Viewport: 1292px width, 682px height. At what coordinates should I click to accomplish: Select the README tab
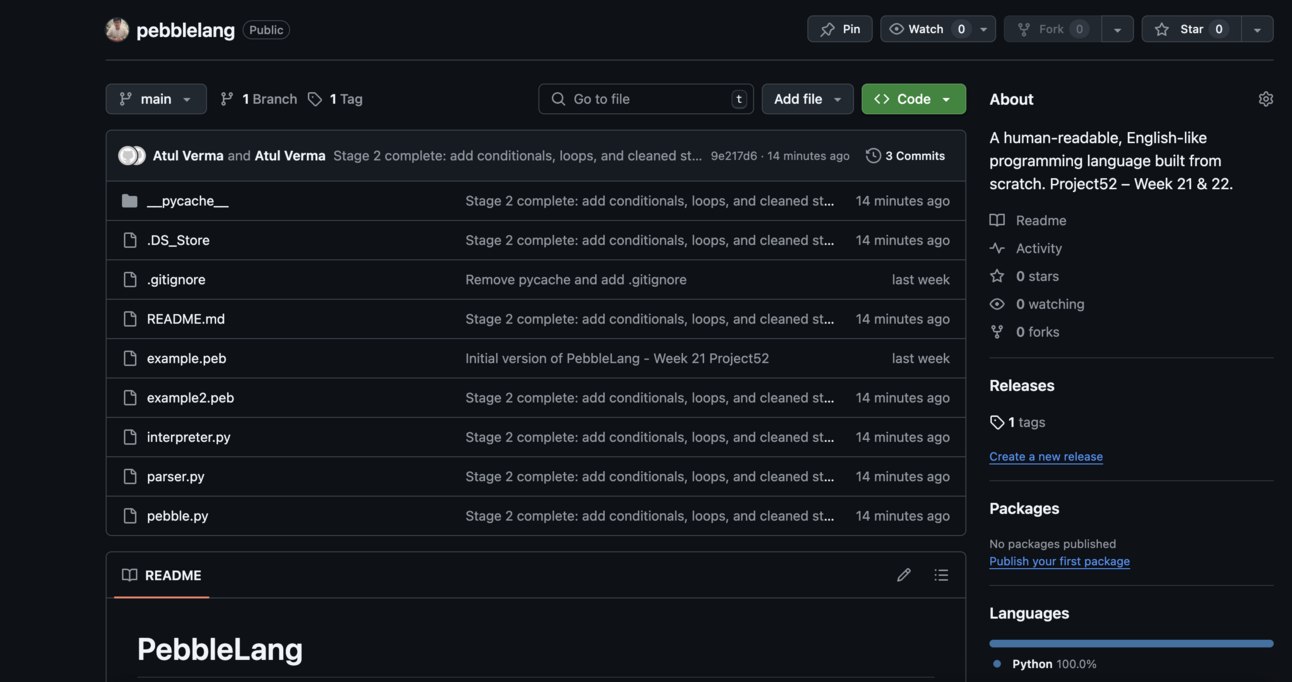162,575
